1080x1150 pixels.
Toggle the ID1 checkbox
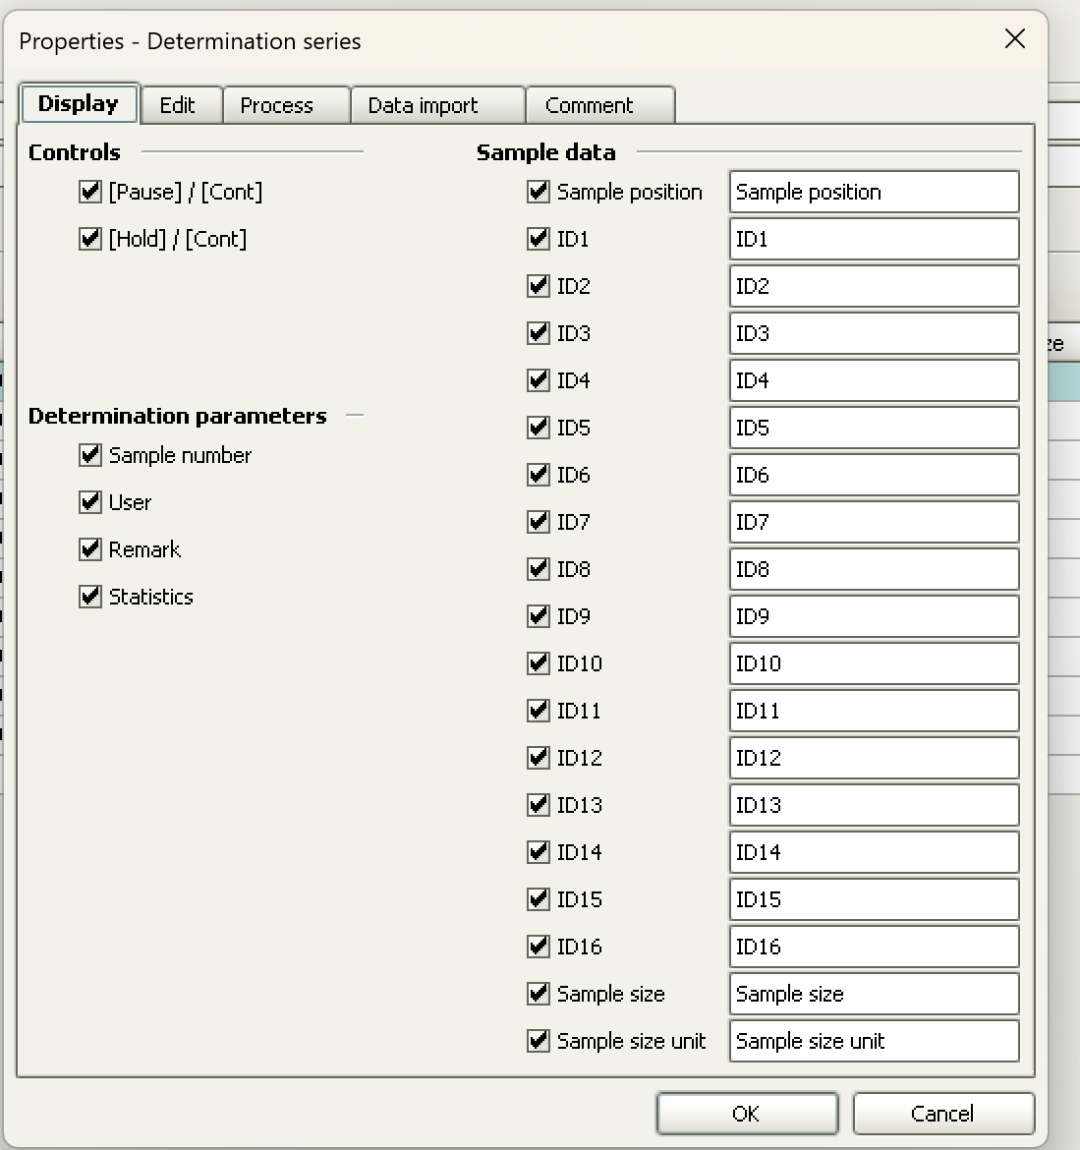click(x=538, y=239)
